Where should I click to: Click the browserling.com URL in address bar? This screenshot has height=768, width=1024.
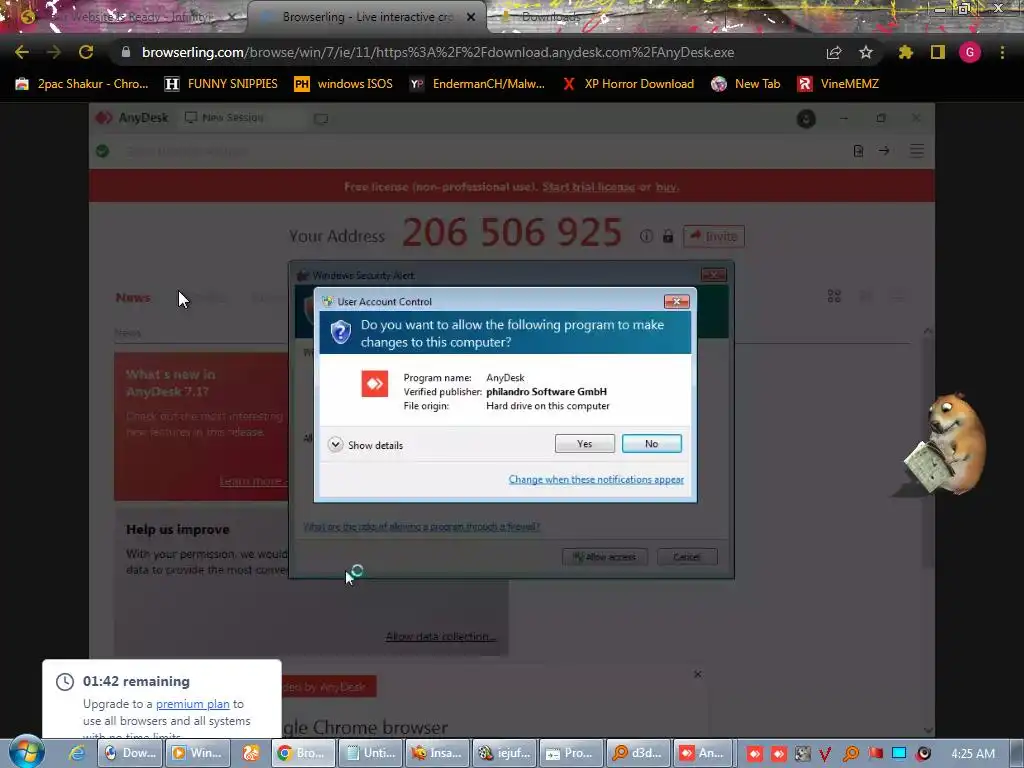[x=438, y=52]
